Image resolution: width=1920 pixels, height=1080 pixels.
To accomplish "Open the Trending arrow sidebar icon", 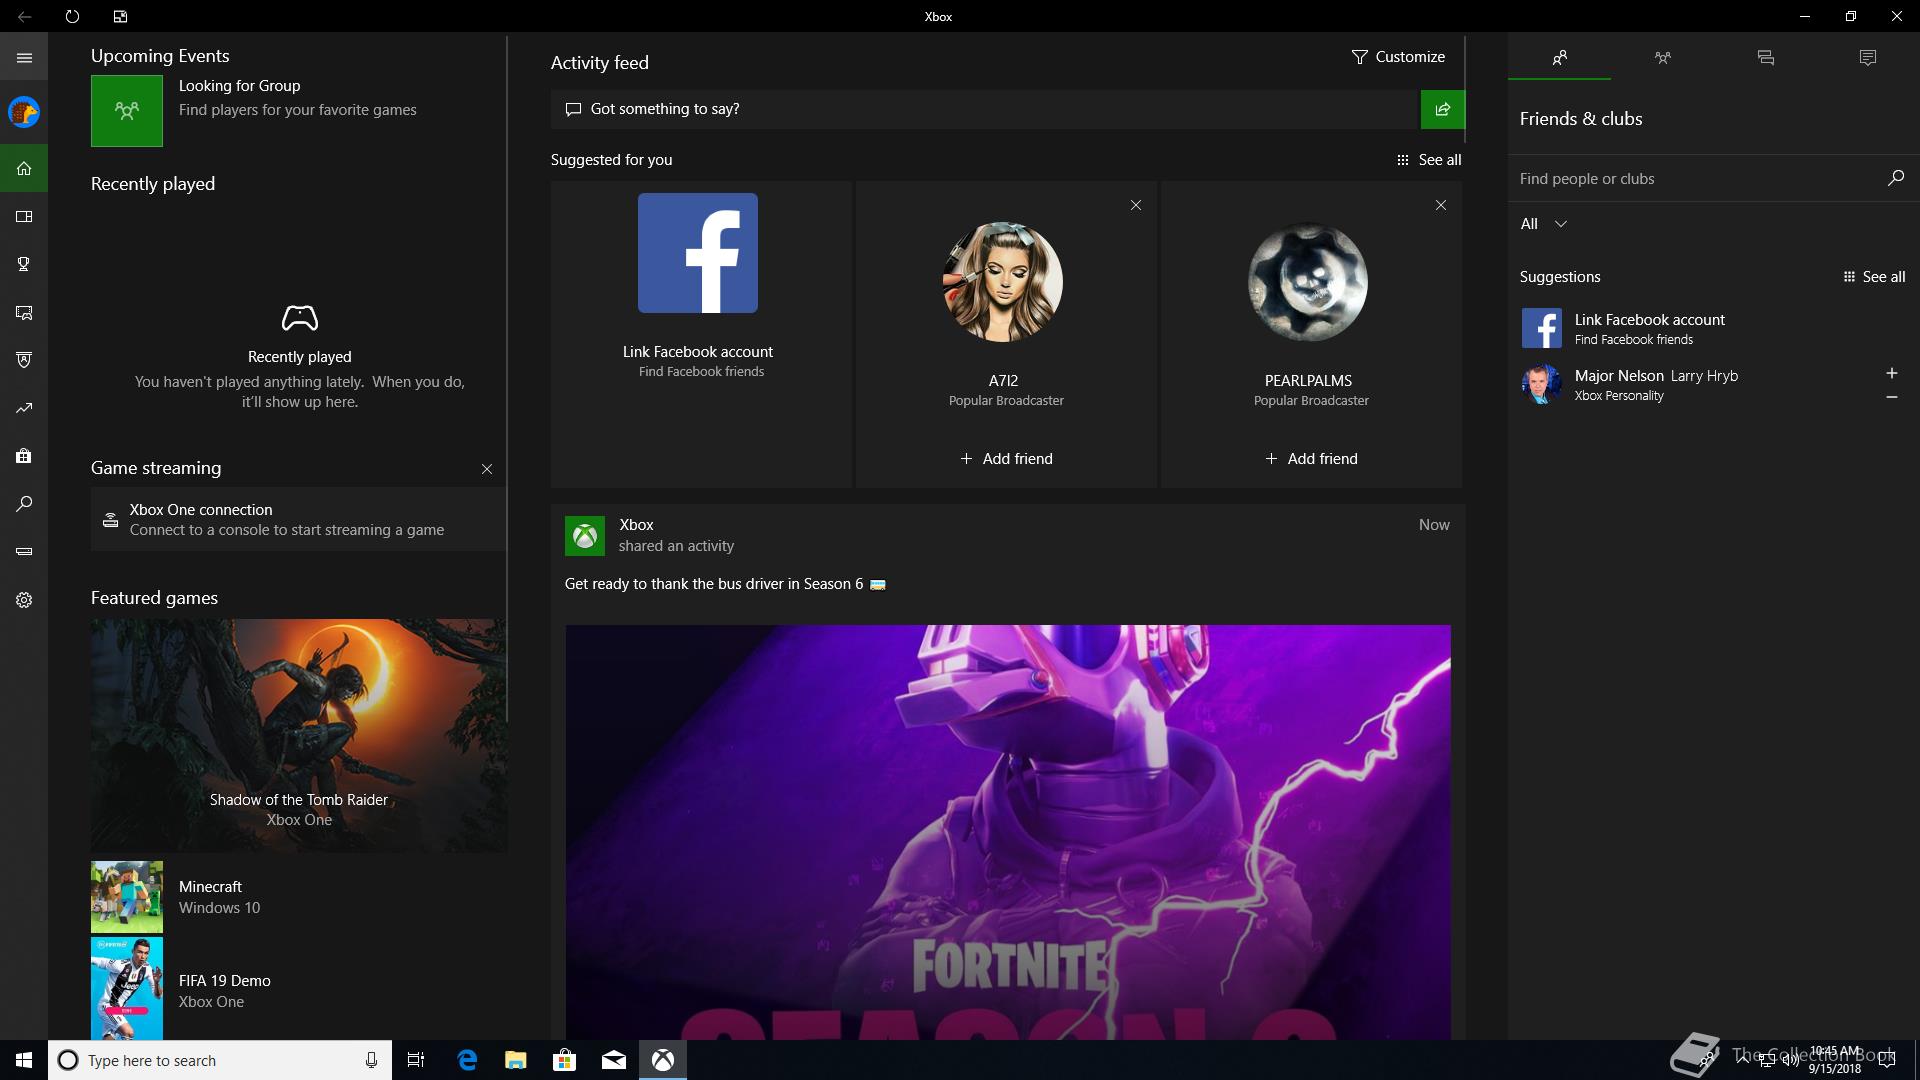I will (24, 408).
